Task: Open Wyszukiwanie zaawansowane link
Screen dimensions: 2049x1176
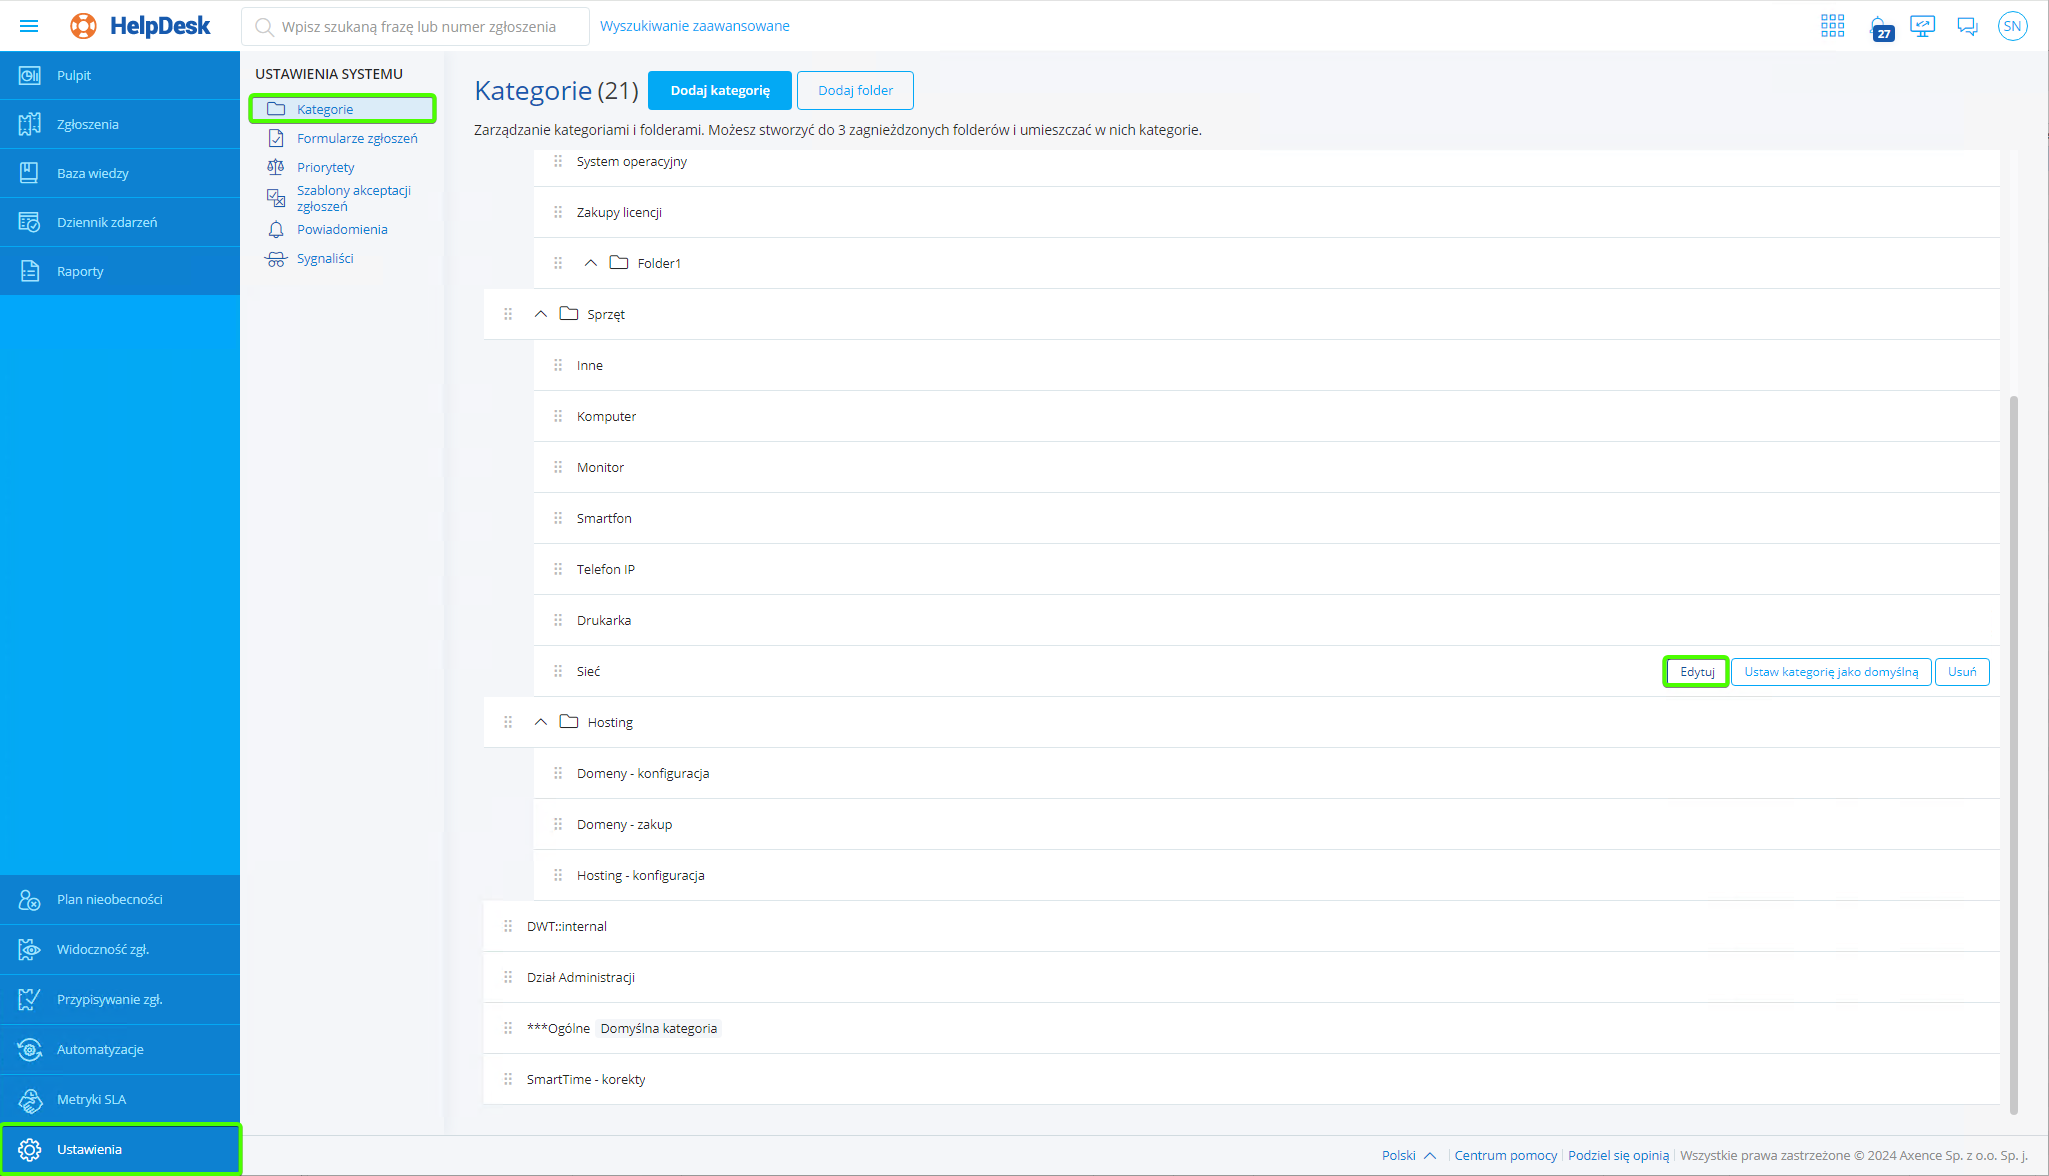Action: coord(694,25)
